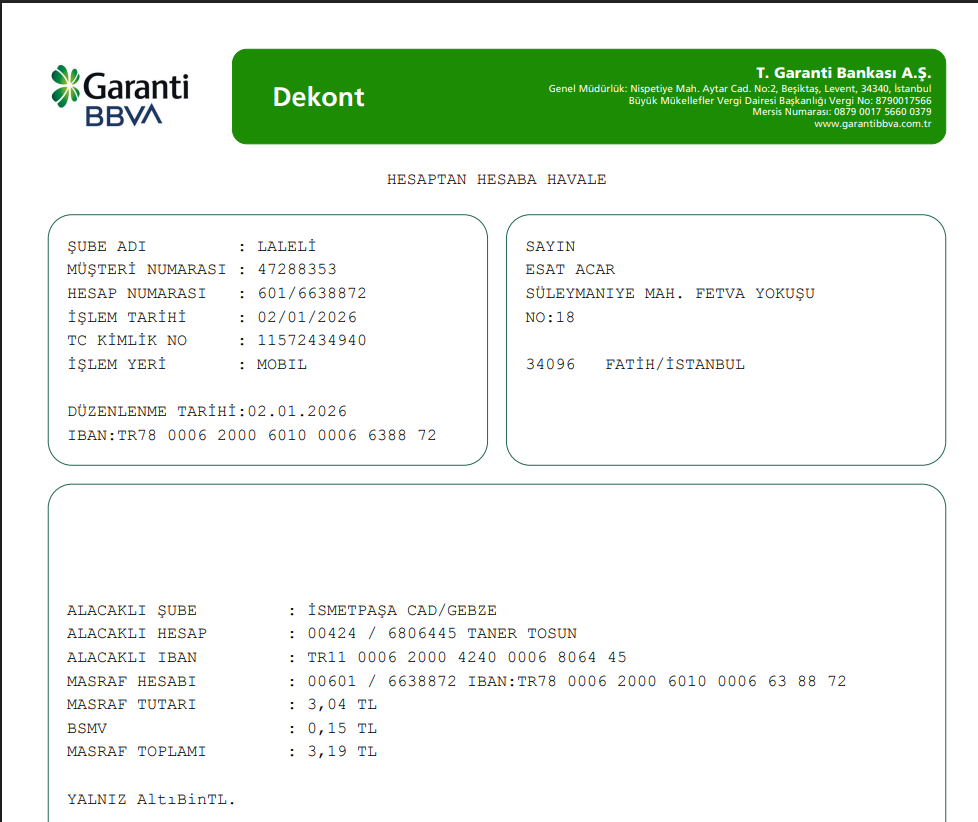
Task: Click HESAPTAN HESABA HAVALE title
Action: click(496, 180)
